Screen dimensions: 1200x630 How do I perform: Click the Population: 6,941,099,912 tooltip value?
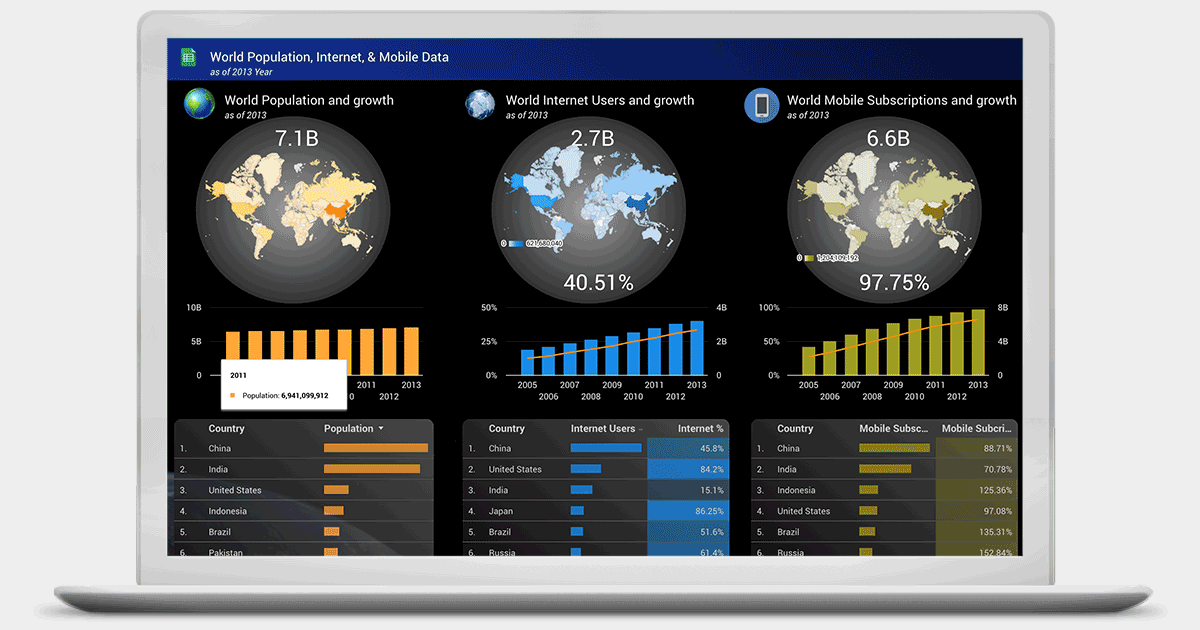coord(285,396)
